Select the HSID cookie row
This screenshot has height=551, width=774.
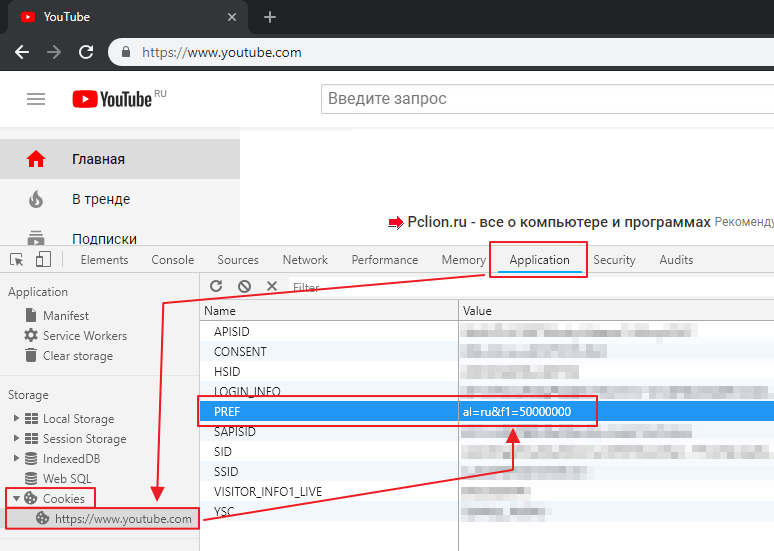[487, 371]
